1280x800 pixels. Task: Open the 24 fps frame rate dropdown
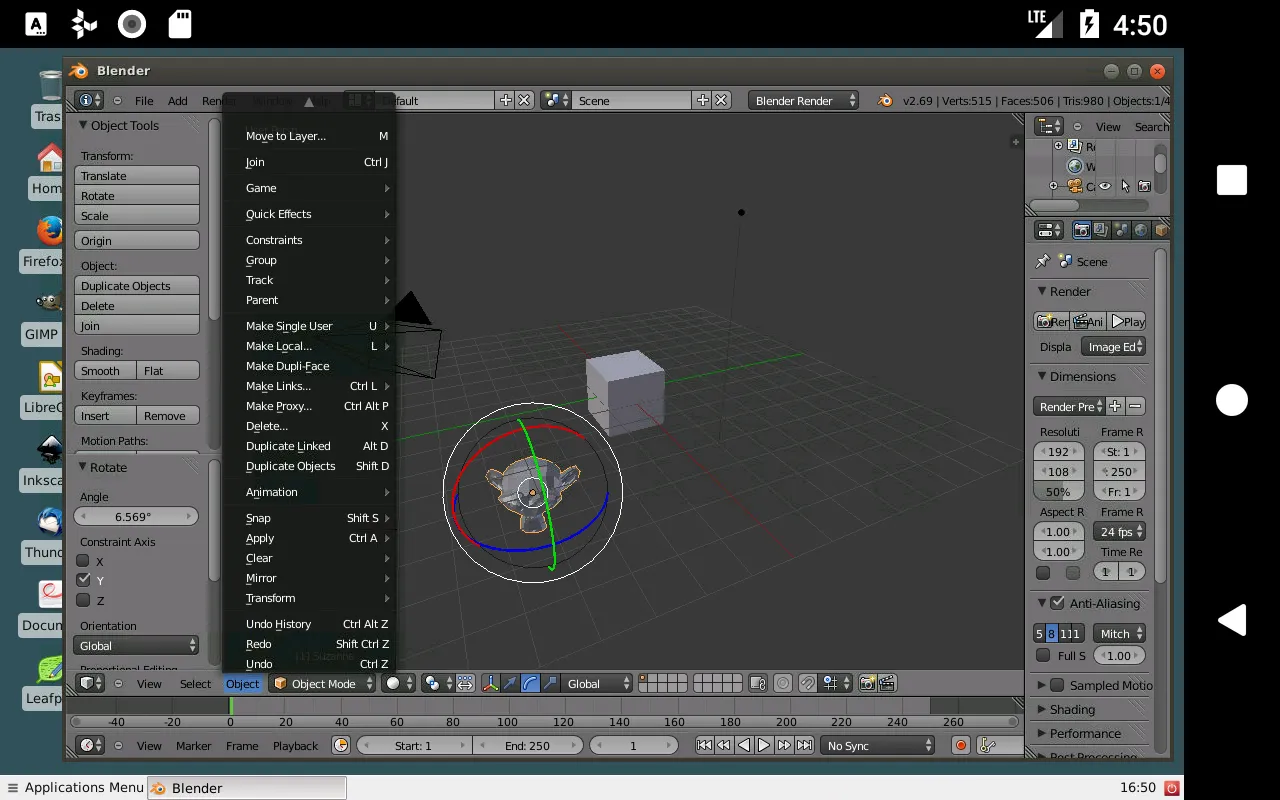[x=1119, y=532]
